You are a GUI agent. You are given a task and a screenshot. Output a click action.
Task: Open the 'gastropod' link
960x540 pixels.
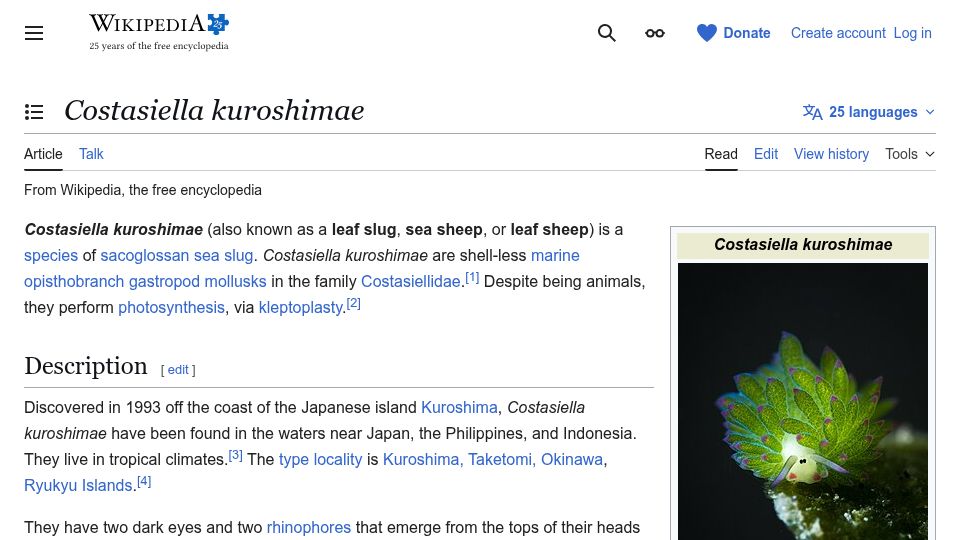[x=164, y=282]
